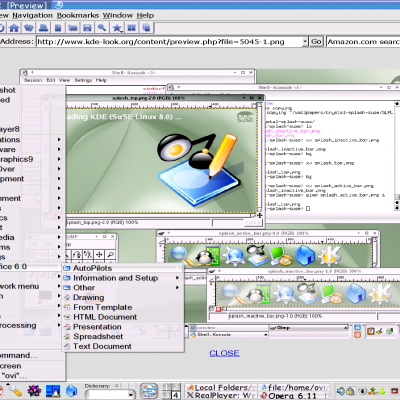
Task: Select AutoPilots menu entry
Action: coord(123,268)
